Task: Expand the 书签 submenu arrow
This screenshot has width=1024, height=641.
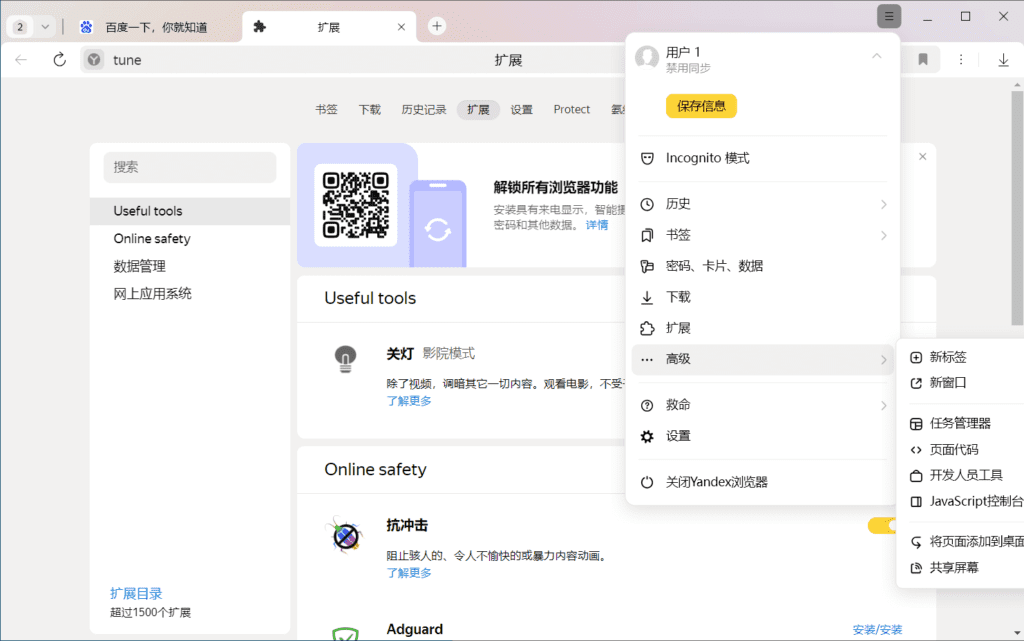Action: 883,236
